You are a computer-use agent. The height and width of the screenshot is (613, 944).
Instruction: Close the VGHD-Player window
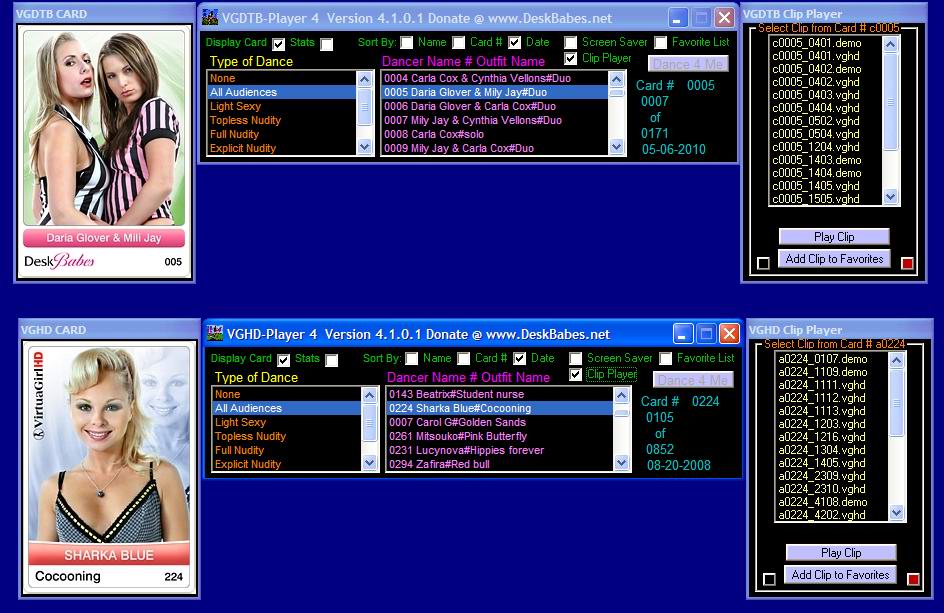(729, 333)
